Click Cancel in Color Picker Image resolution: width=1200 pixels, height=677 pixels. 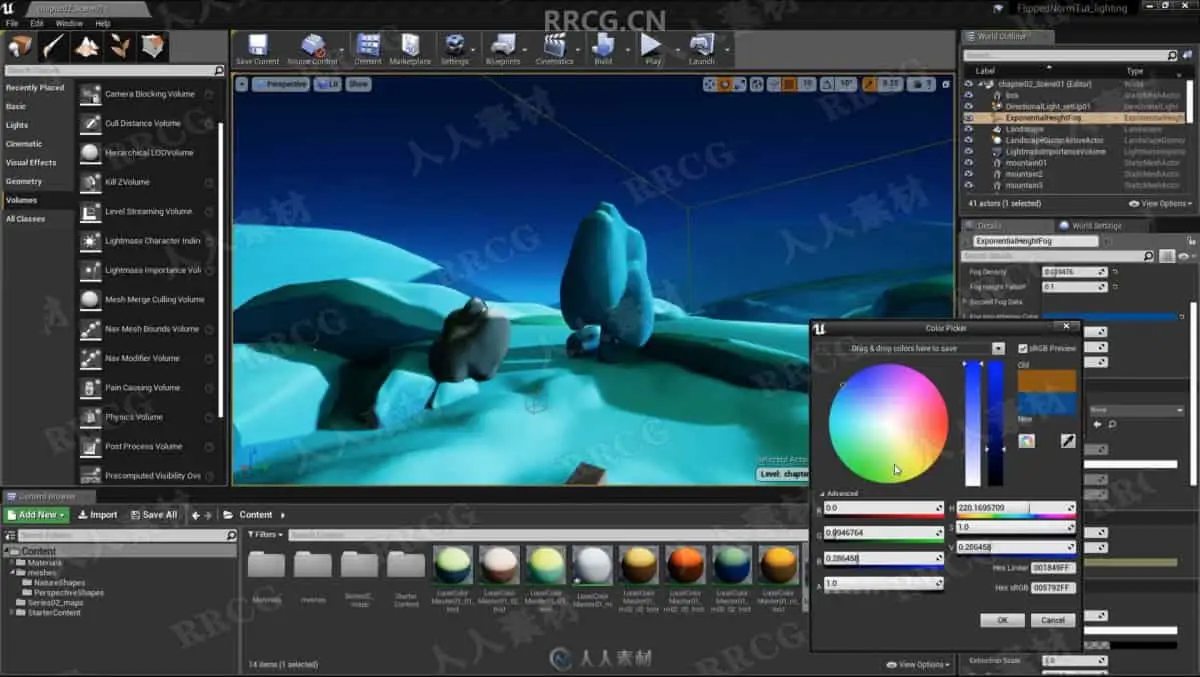1053,620
